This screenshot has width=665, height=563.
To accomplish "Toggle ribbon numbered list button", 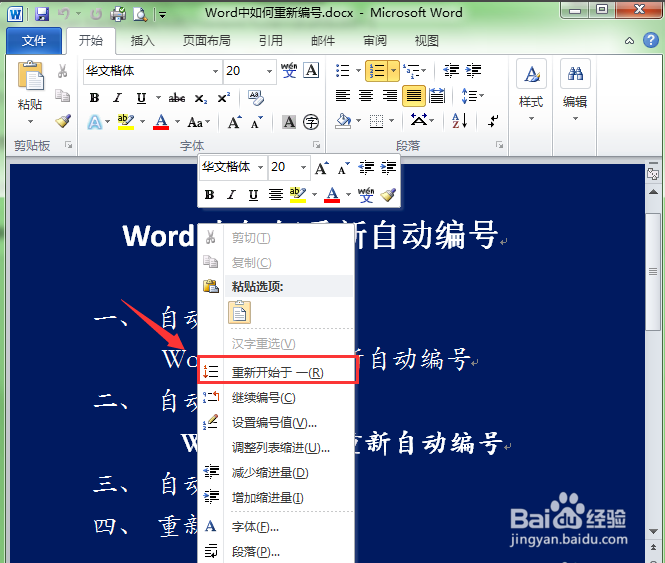I will pos(376,70).
